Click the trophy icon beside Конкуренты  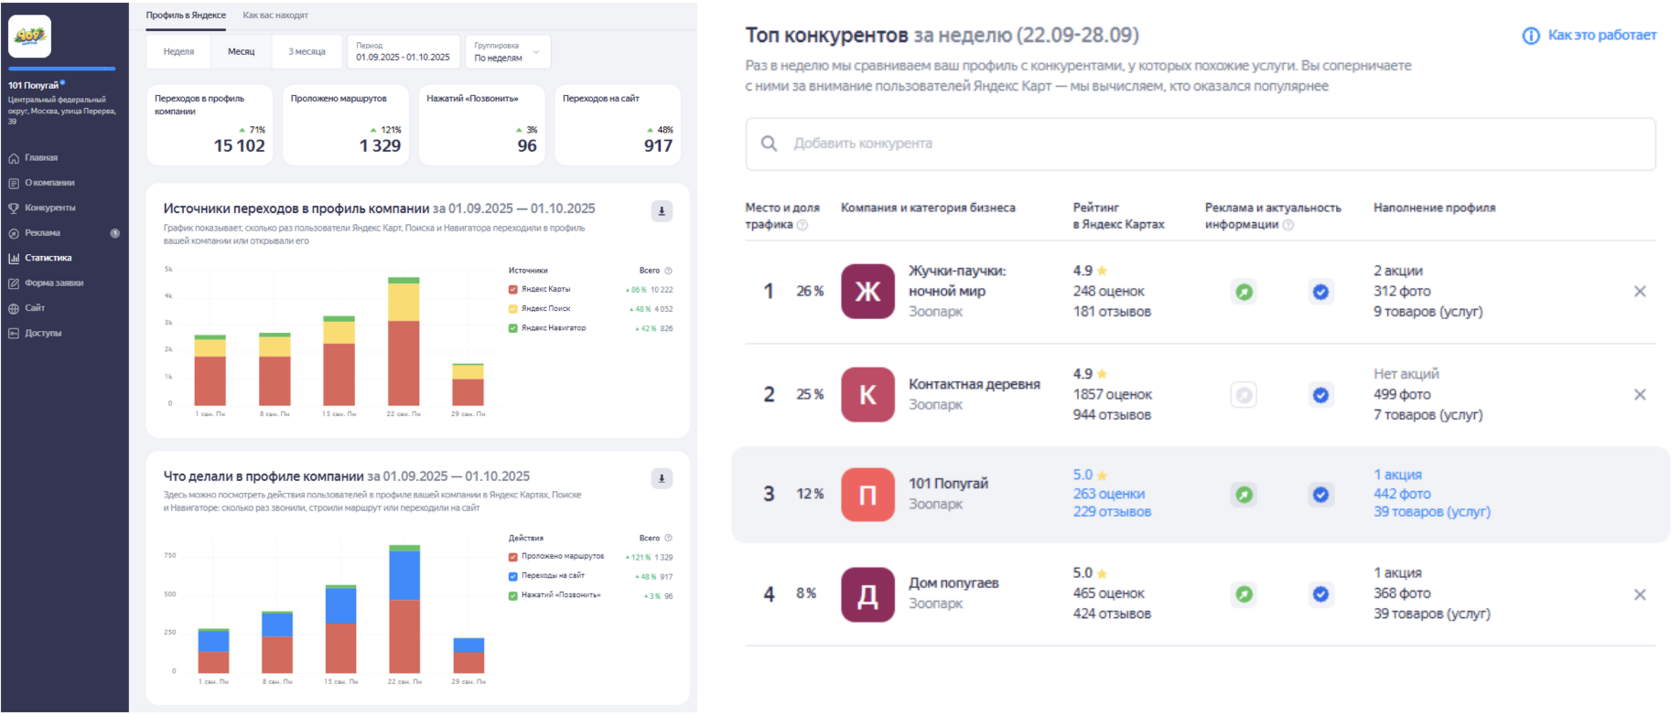[14, 208]
